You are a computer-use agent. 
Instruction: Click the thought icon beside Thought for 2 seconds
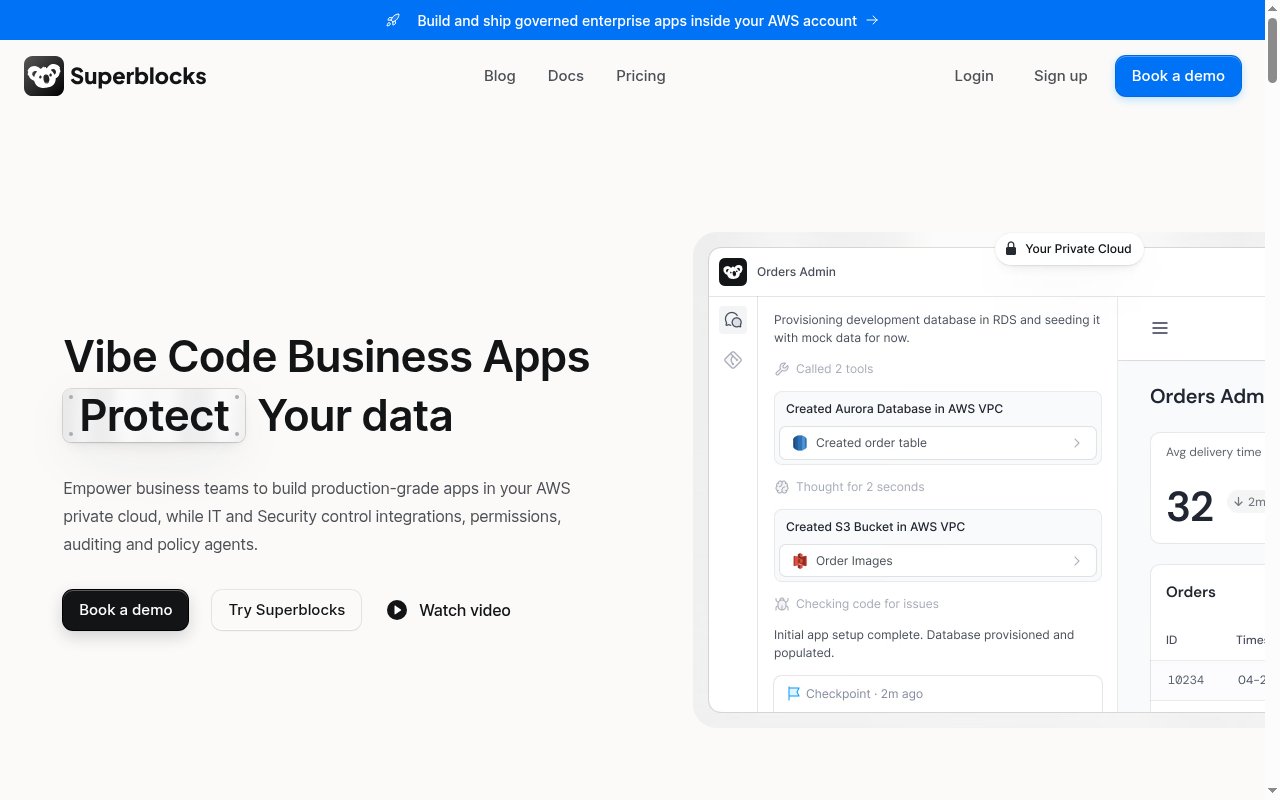pyautogui.click(x=782, y=487)
